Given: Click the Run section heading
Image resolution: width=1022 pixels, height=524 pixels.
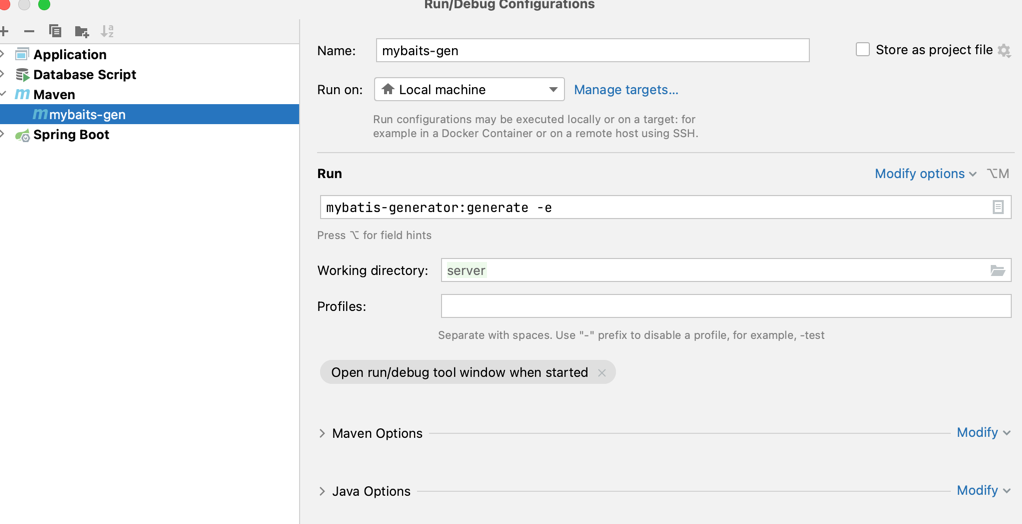Looking at the screenshot, I should (329, 174).
